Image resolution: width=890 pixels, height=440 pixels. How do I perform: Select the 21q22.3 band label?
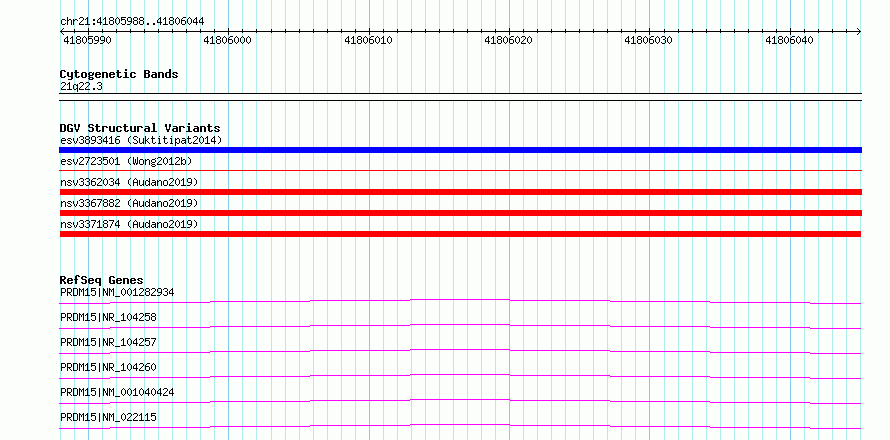[x=81, y=87]
